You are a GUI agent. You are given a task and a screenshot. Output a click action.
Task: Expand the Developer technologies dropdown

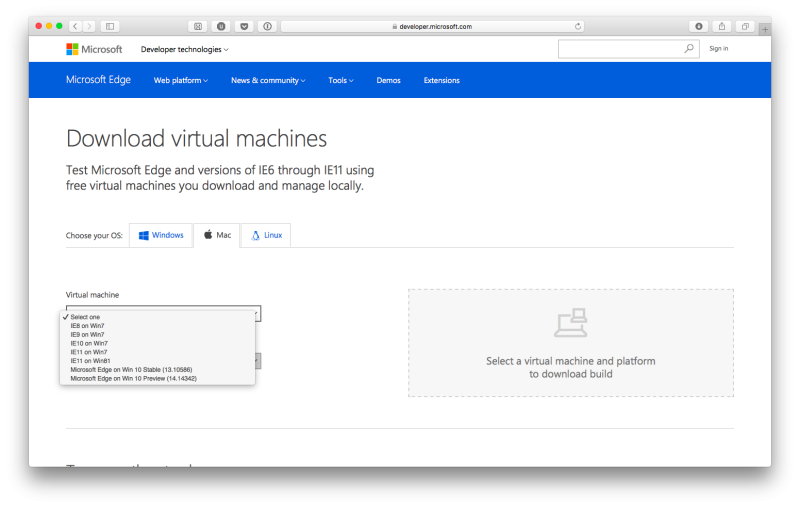click(x=184, y=49)
